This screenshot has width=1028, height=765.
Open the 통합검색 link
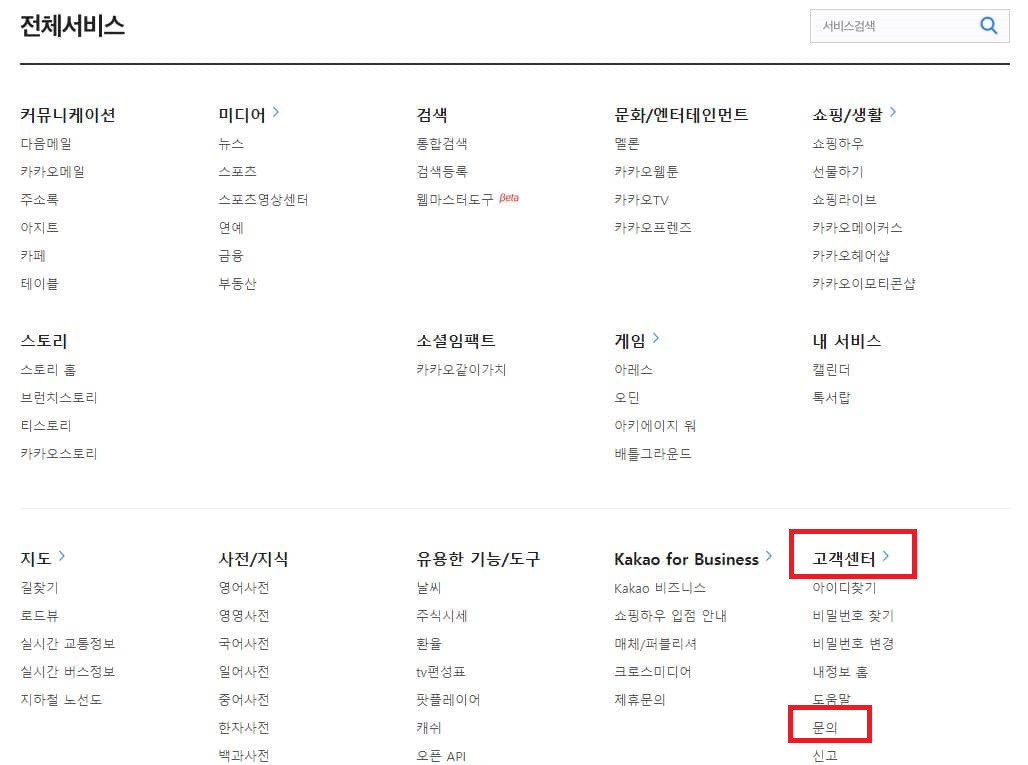click(x=442, y=144)
